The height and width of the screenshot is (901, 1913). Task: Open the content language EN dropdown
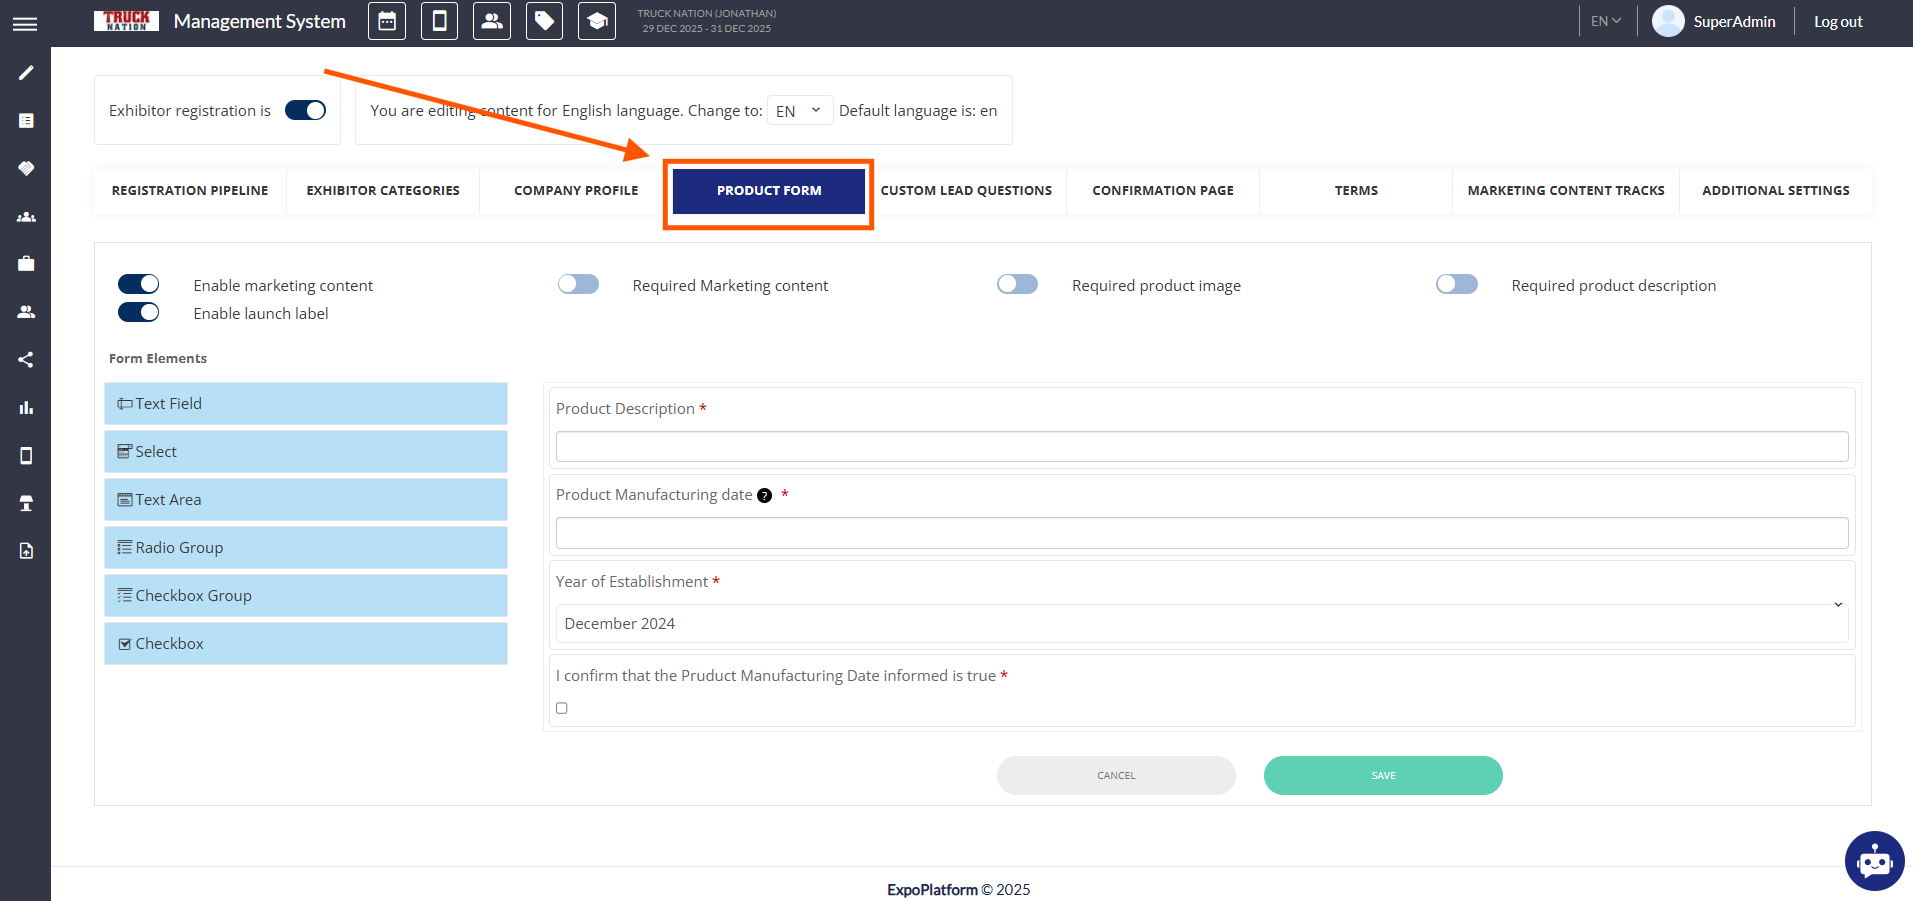799,111
